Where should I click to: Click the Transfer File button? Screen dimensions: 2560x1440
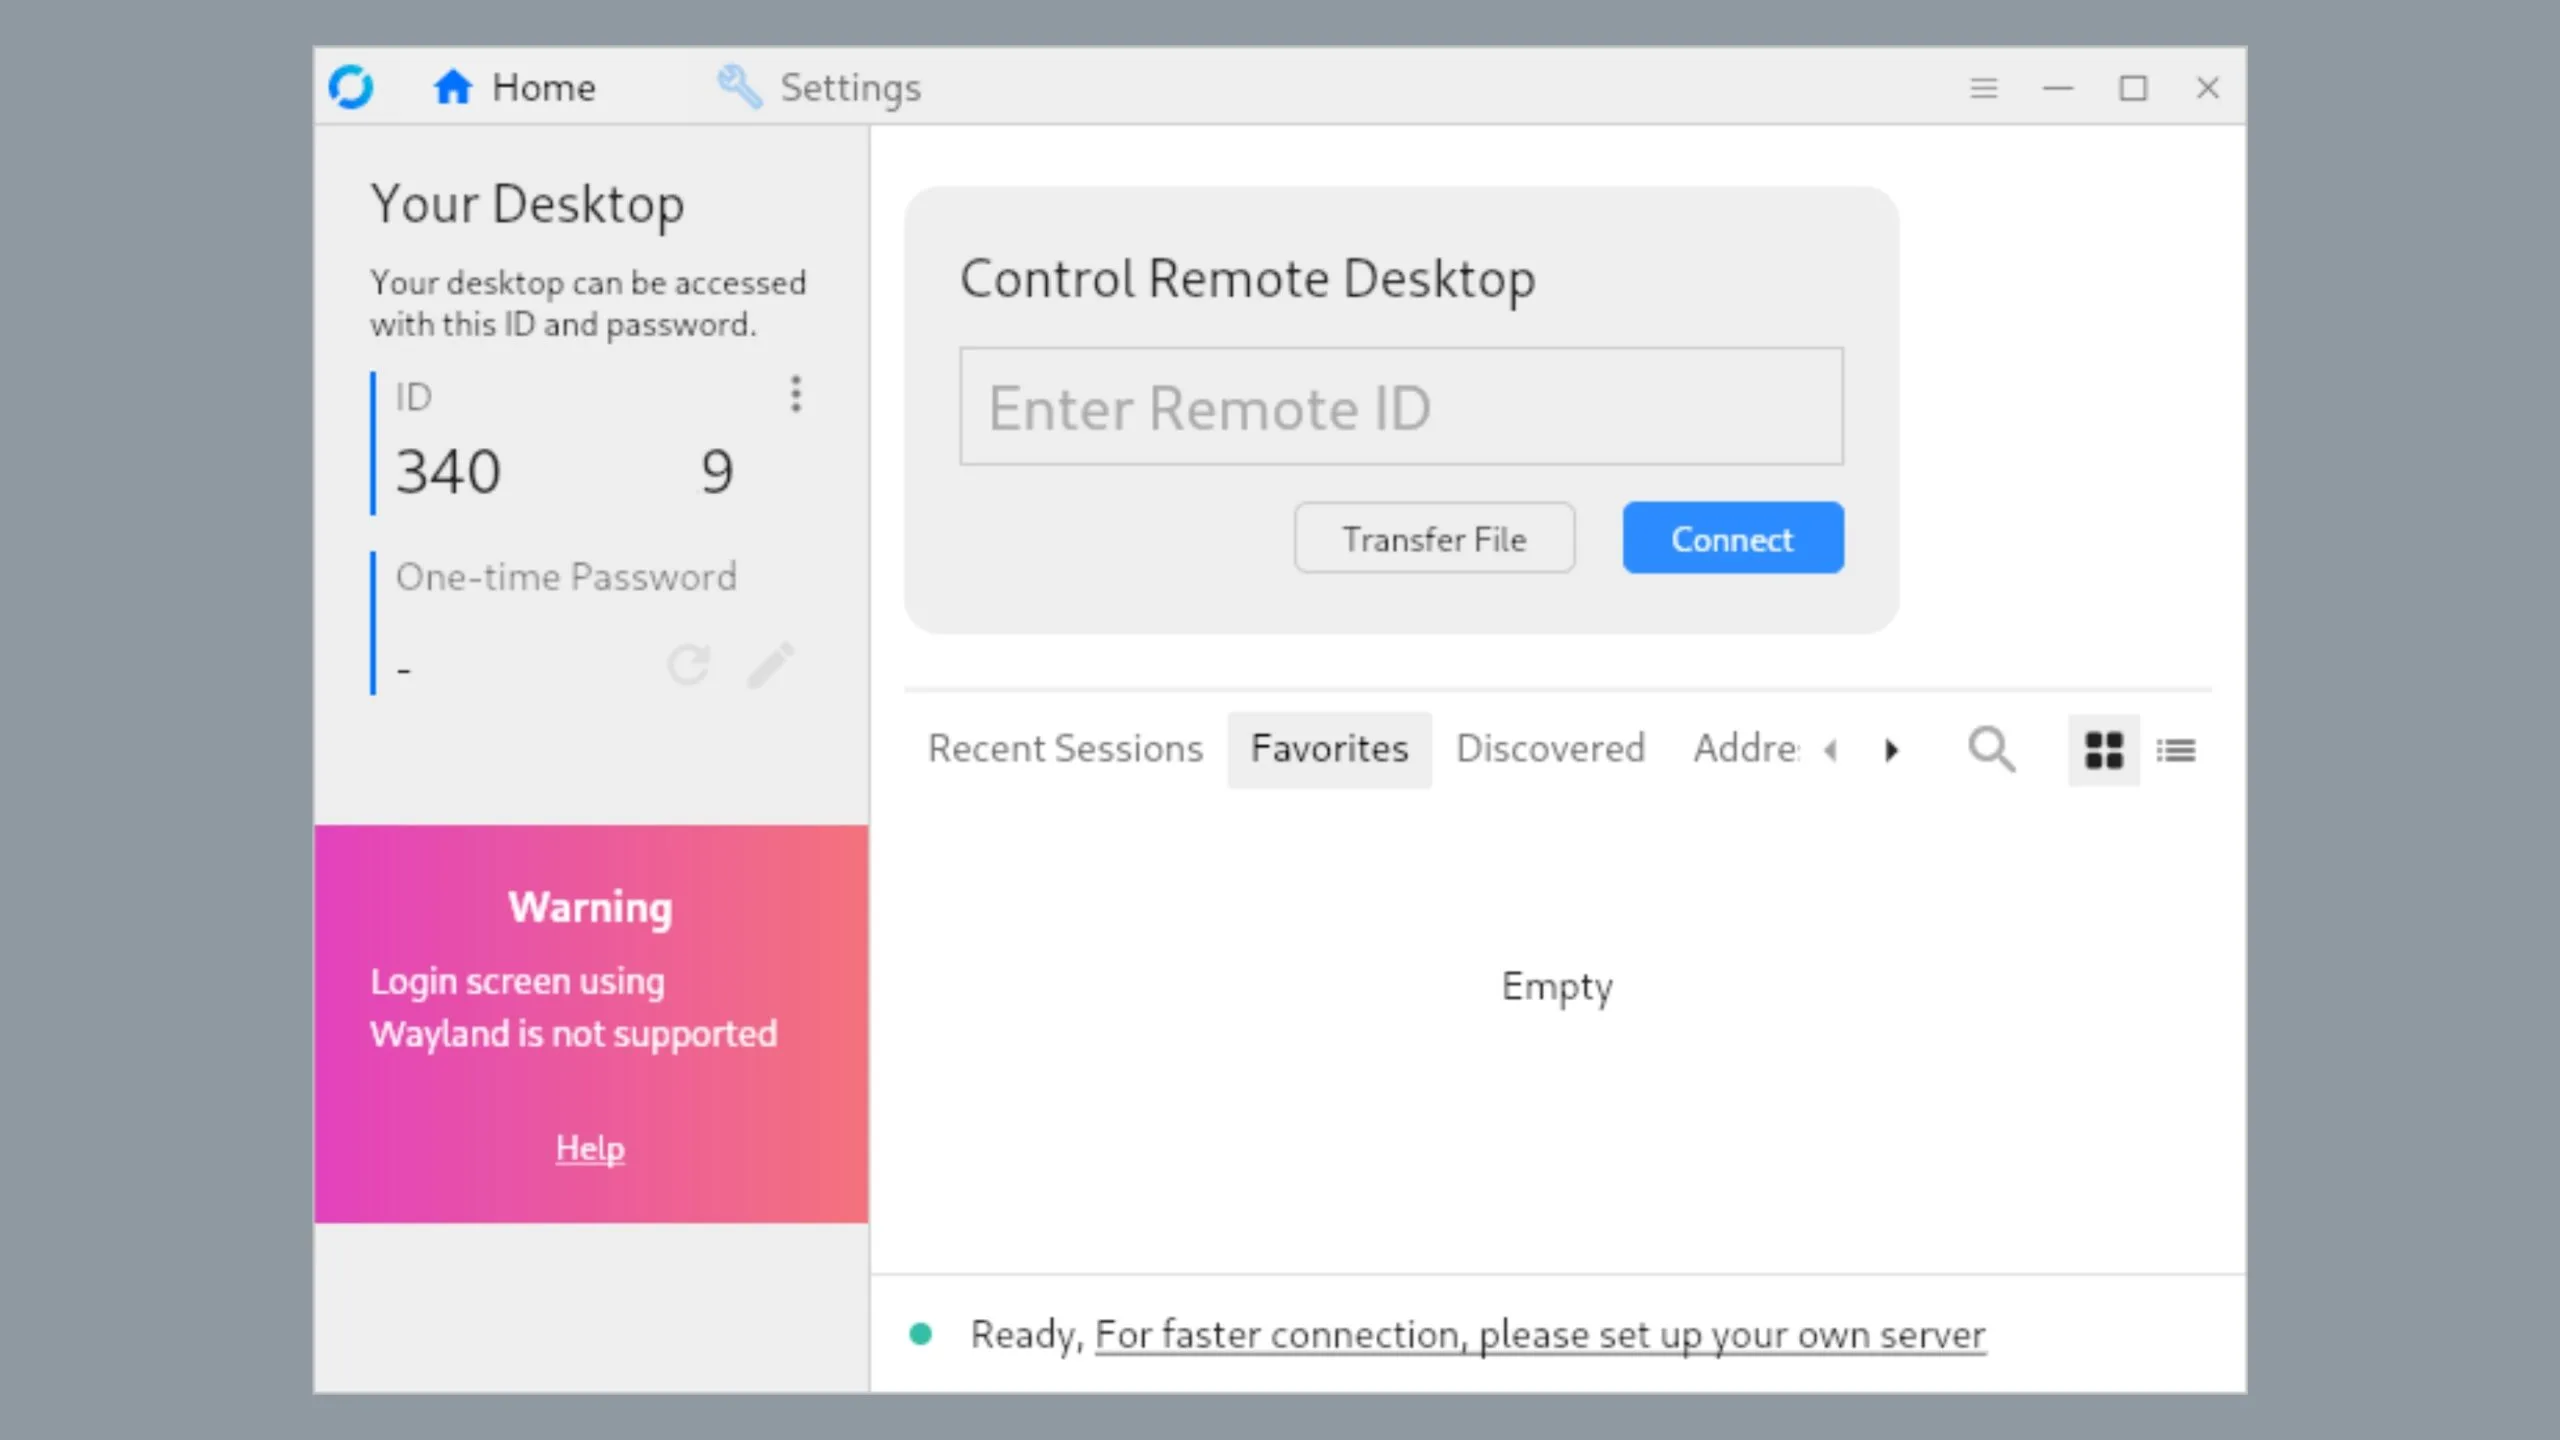click(x=1433, y=538)
